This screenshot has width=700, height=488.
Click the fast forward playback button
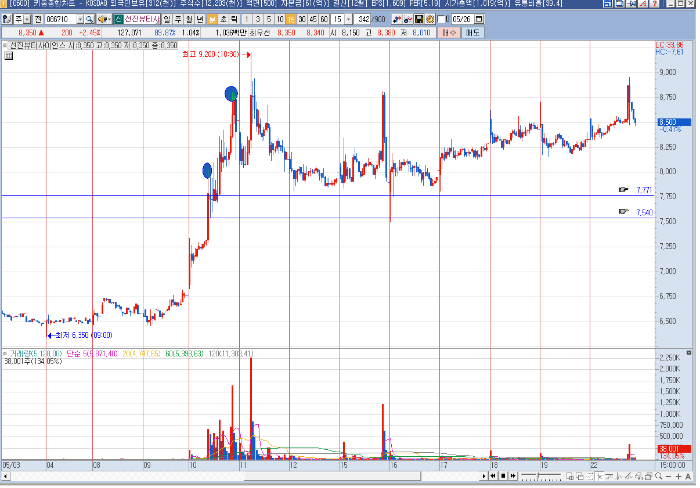(x=513, y=476)
